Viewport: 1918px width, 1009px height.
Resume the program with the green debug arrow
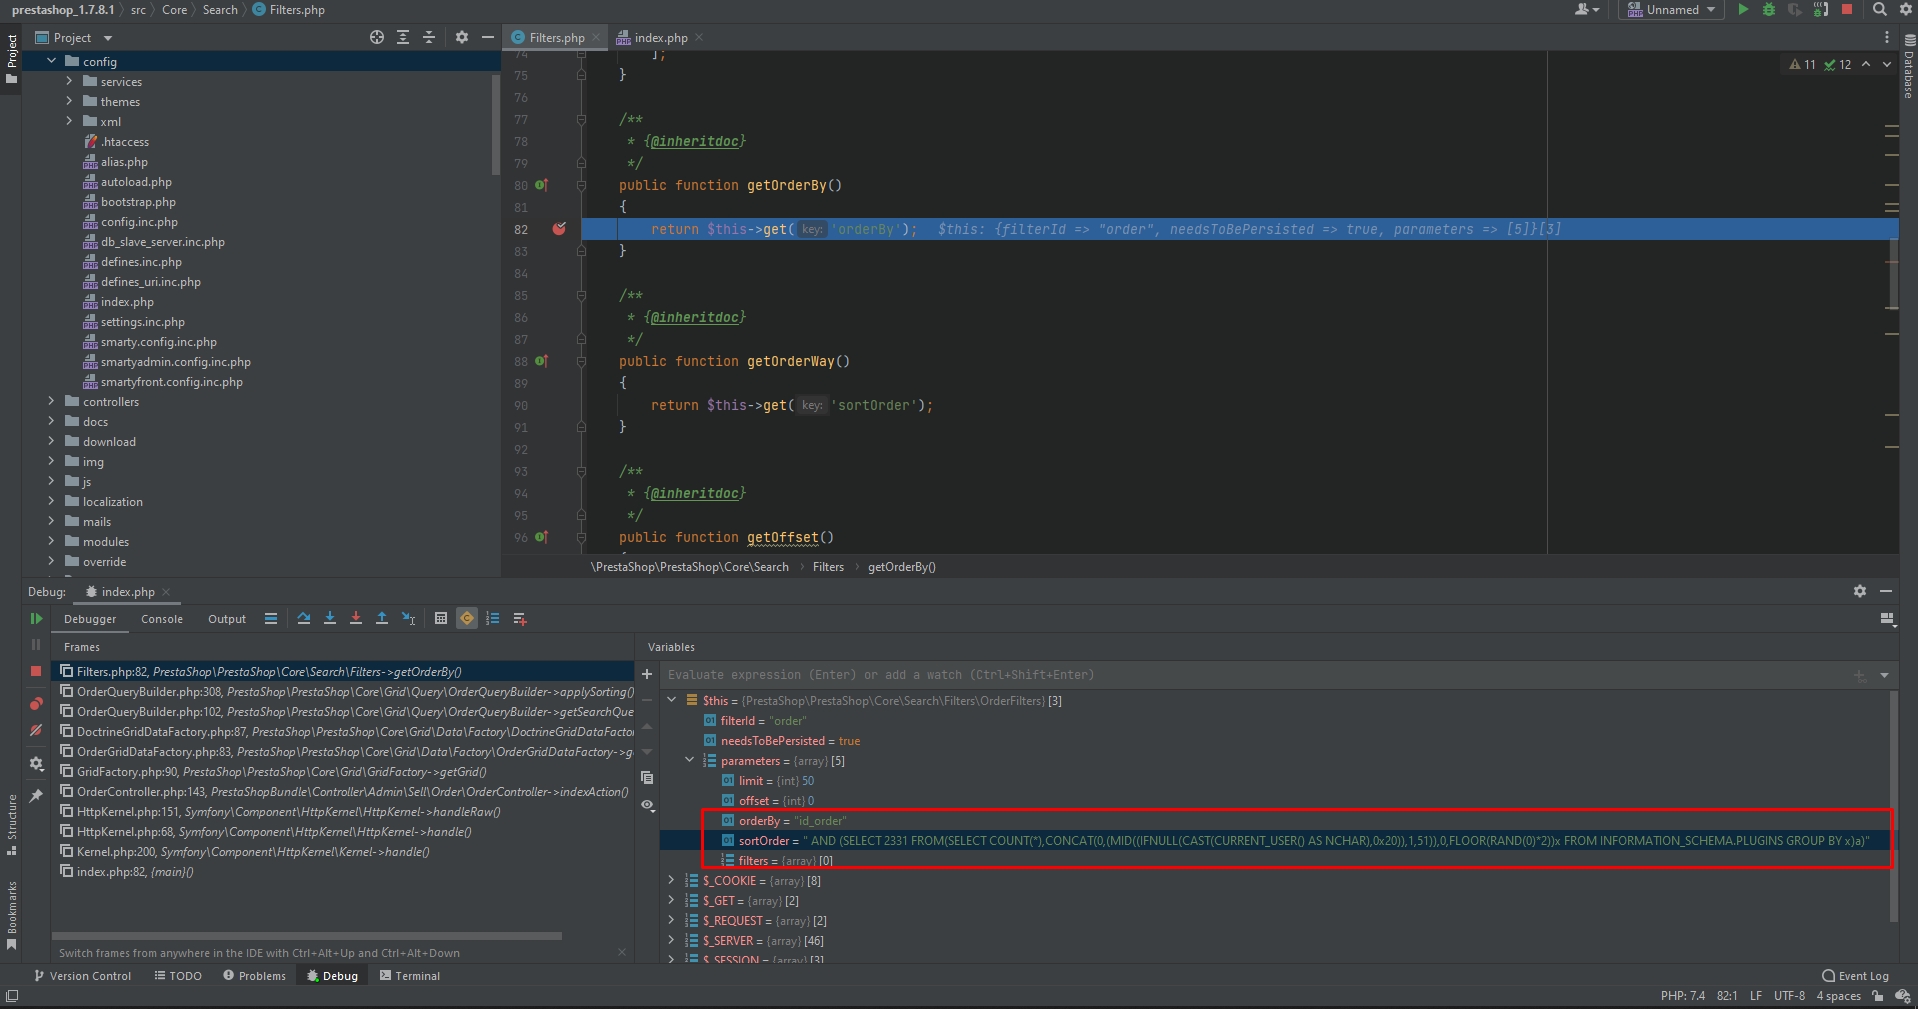tap(36, 619)
